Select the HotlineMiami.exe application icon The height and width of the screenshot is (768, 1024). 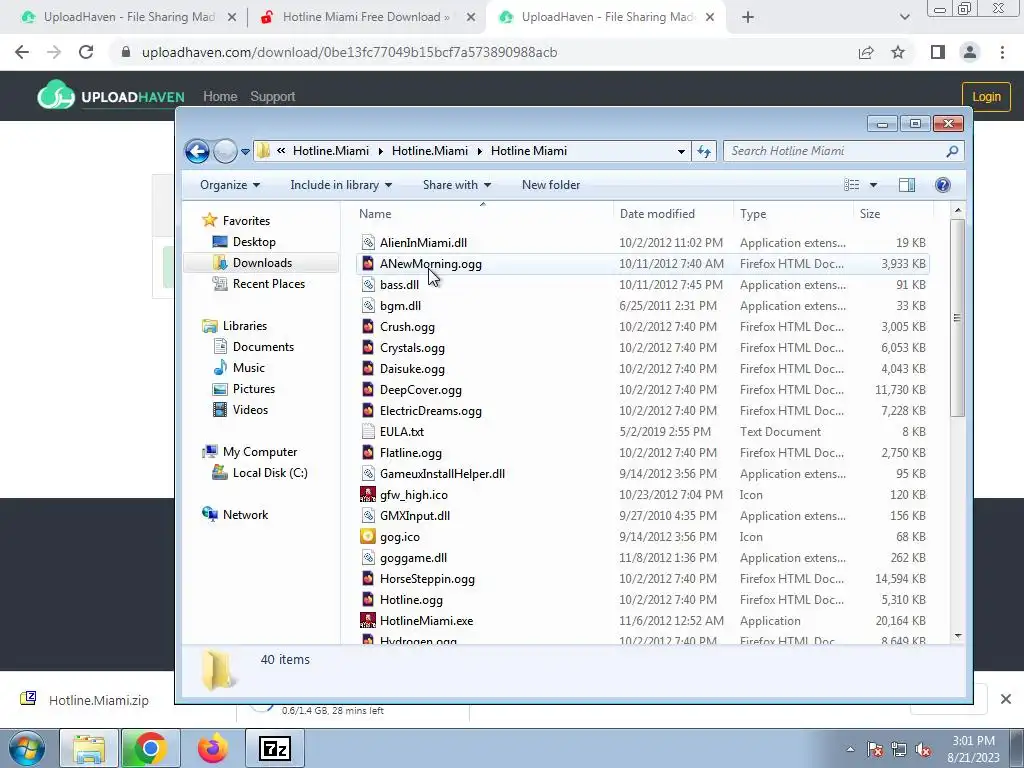(368, 620)
